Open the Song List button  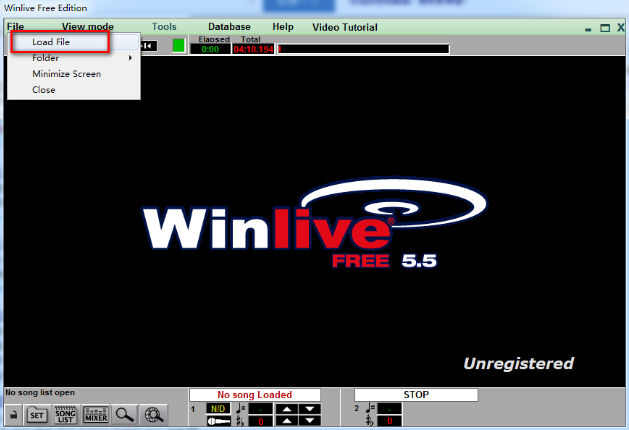[65, 415]
